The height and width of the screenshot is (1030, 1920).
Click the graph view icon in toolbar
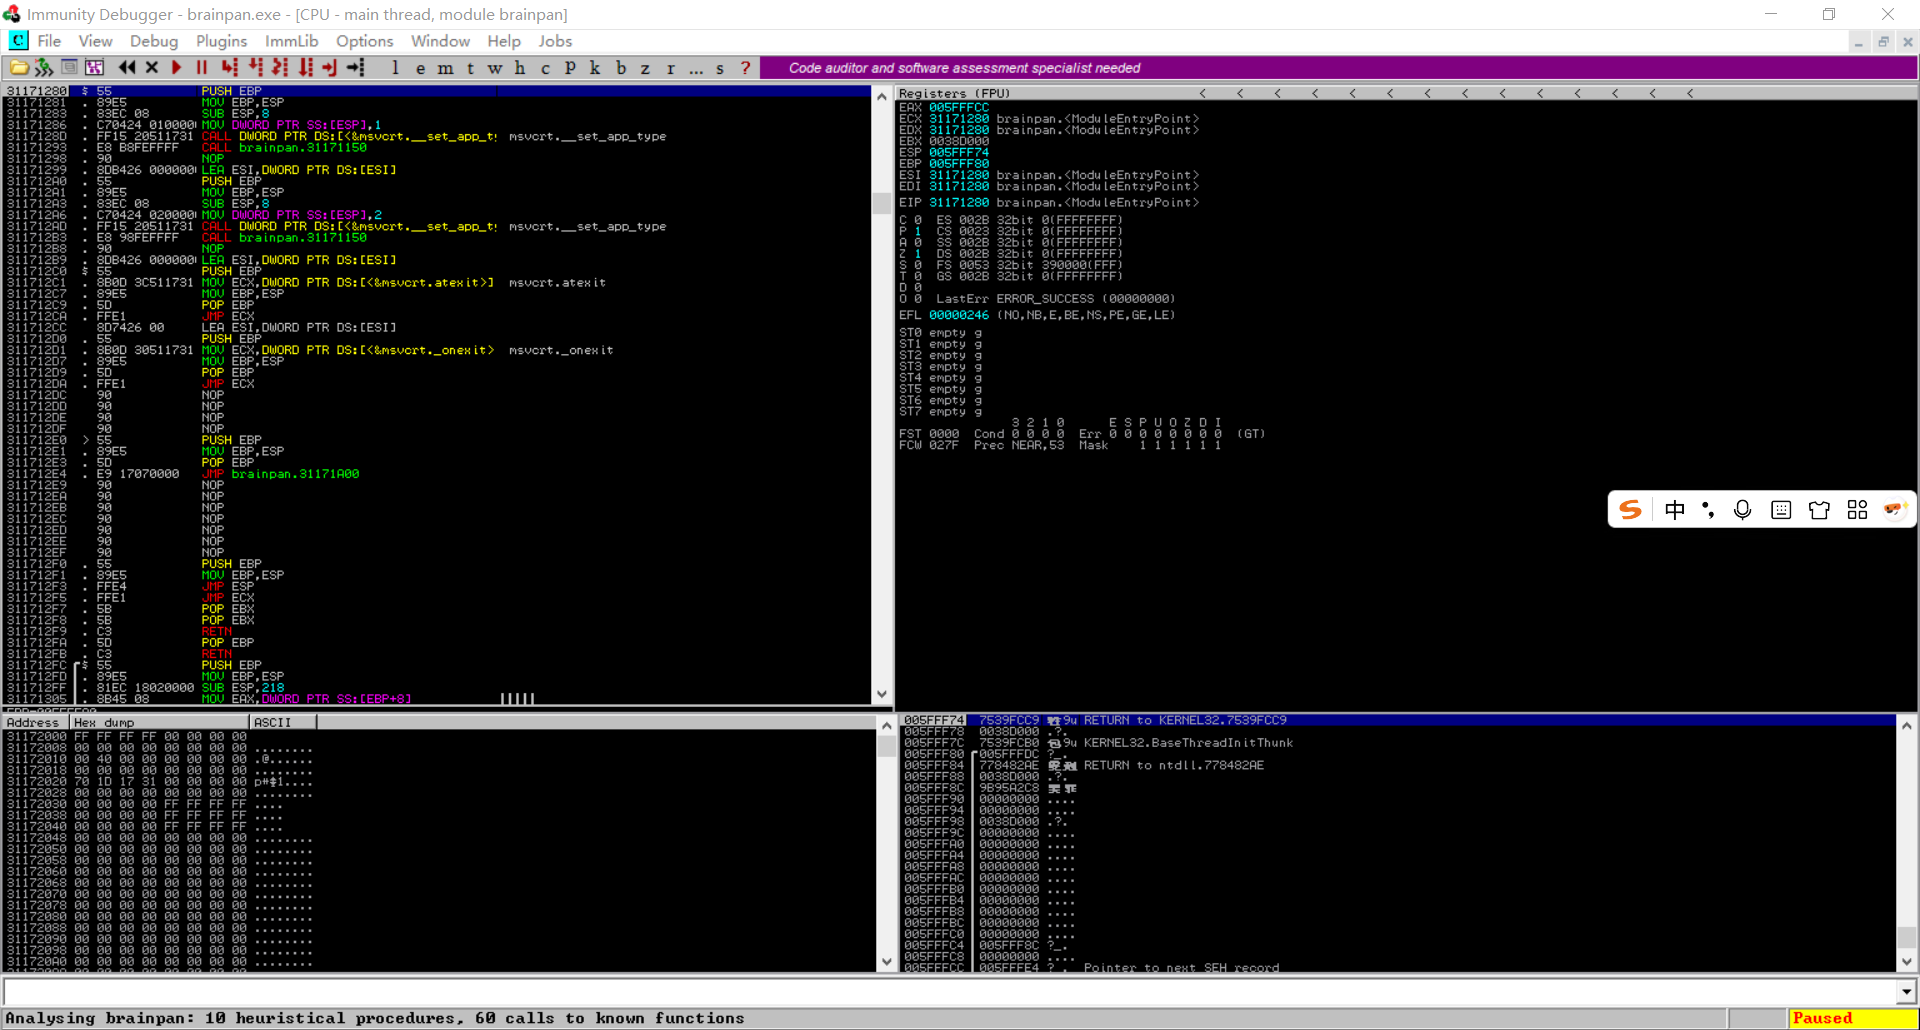(x=94, y=67)
